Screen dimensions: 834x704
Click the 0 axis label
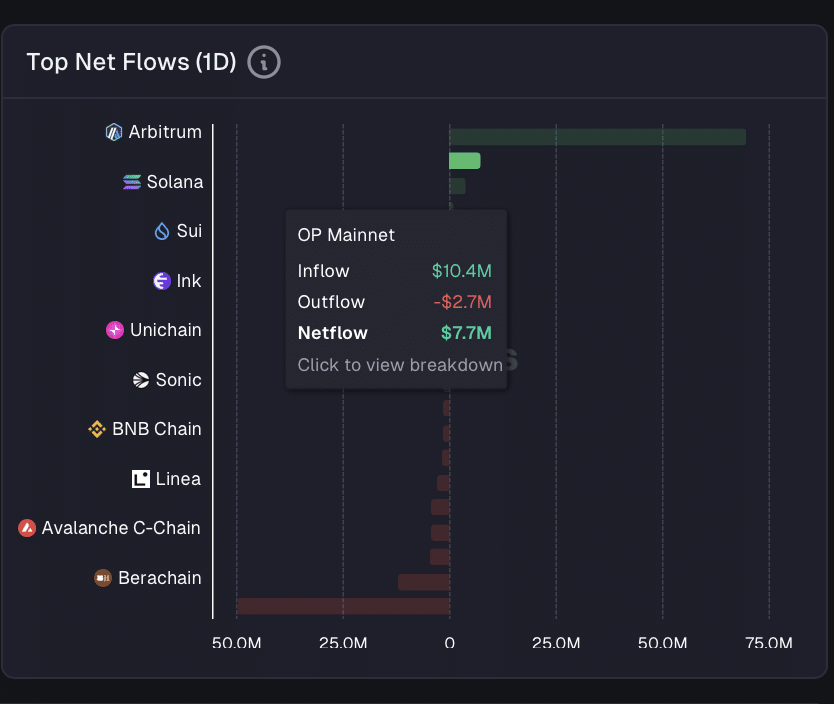450,643
